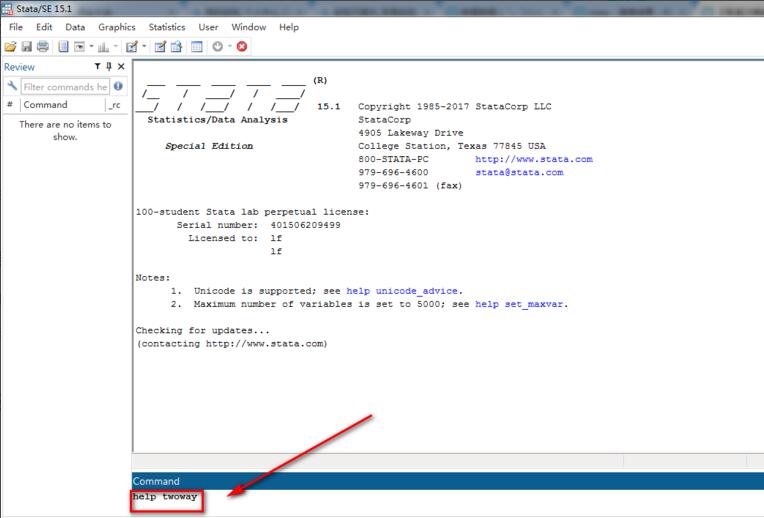Click 'College Station, Texas 77845 USA' text
This screenshot has width=764, height=518.
tap(452, 146)
